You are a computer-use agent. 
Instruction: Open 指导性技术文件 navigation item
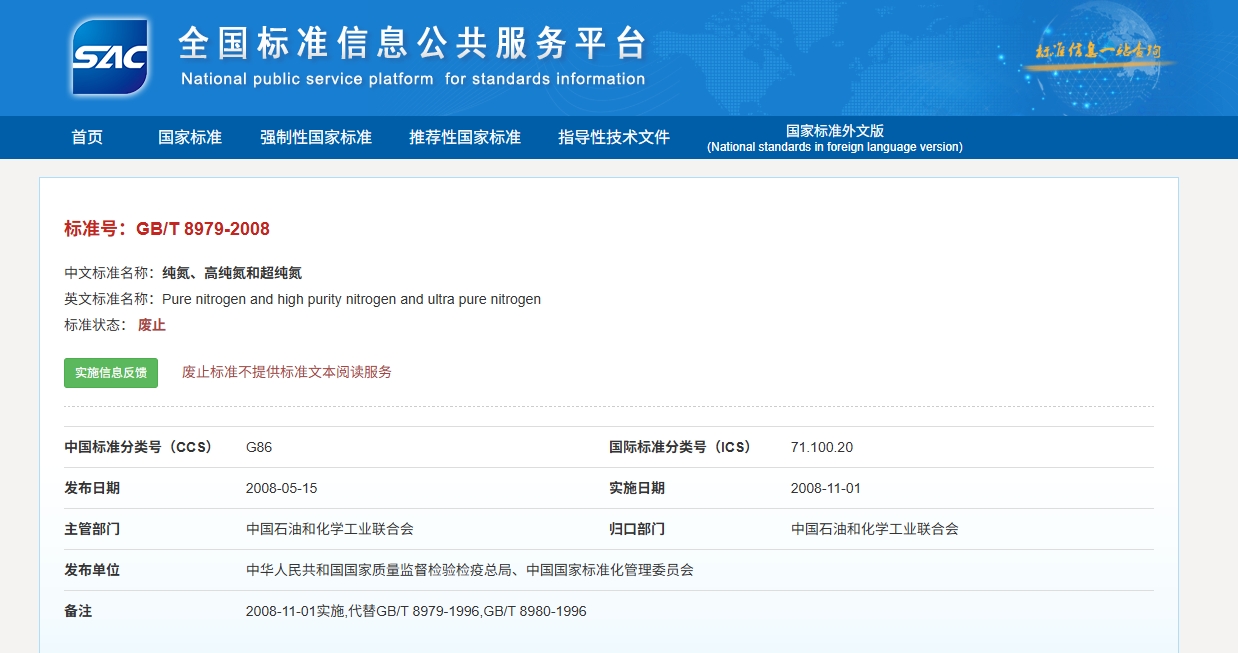tap(614, 137)
